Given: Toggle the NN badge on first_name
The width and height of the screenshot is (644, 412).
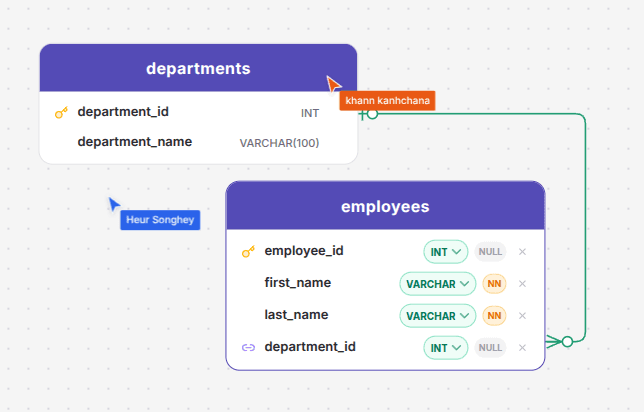Looking at the screenshot, I should point(494,284).
